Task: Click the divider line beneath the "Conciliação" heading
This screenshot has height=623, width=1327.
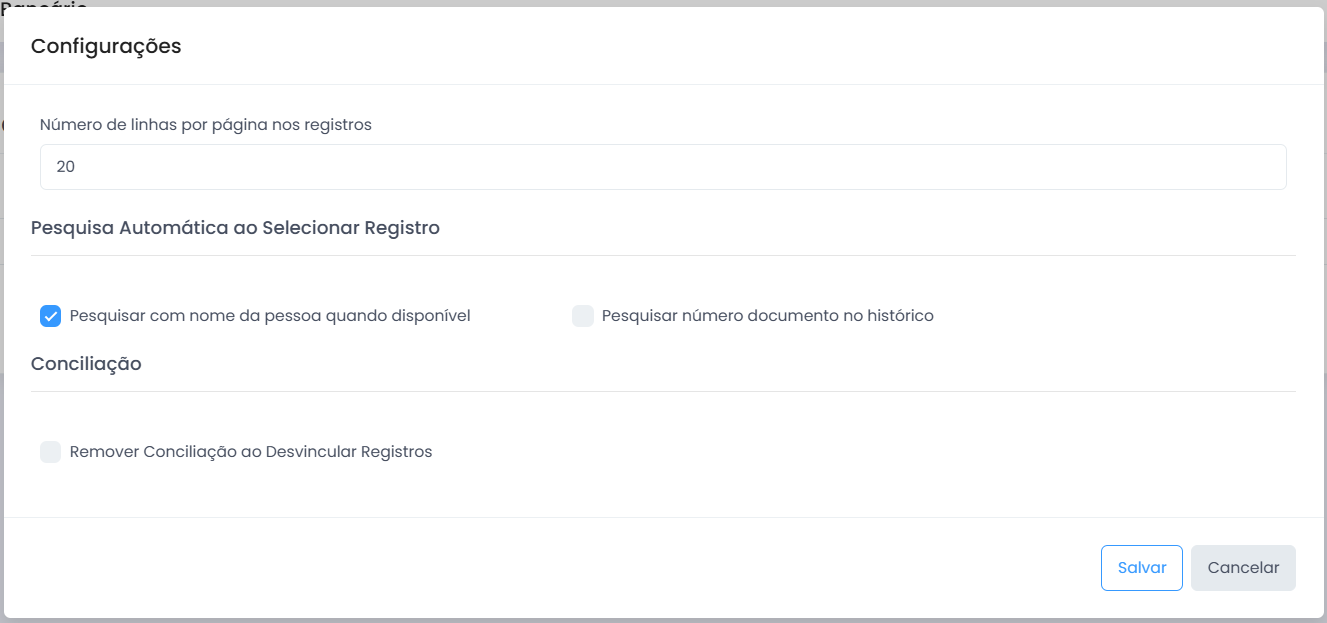Action: [663, 392]
